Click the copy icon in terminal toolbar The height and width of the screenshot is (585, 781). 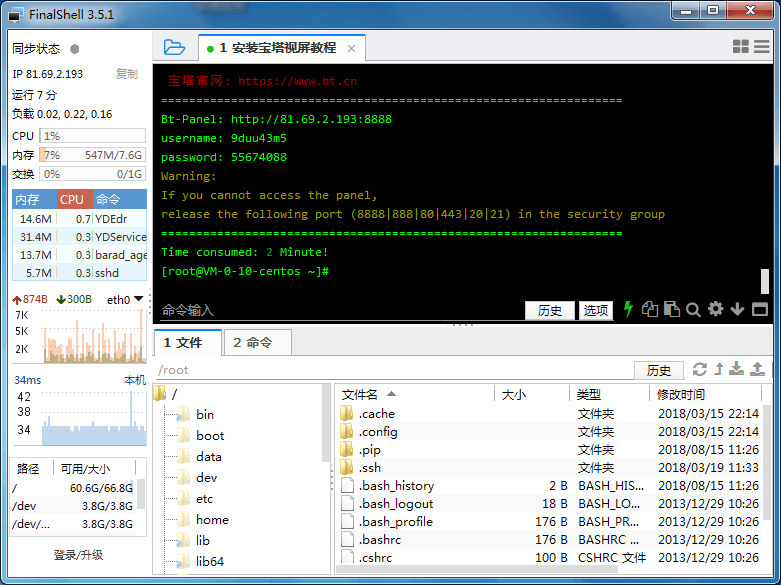(x=651, y=310)
